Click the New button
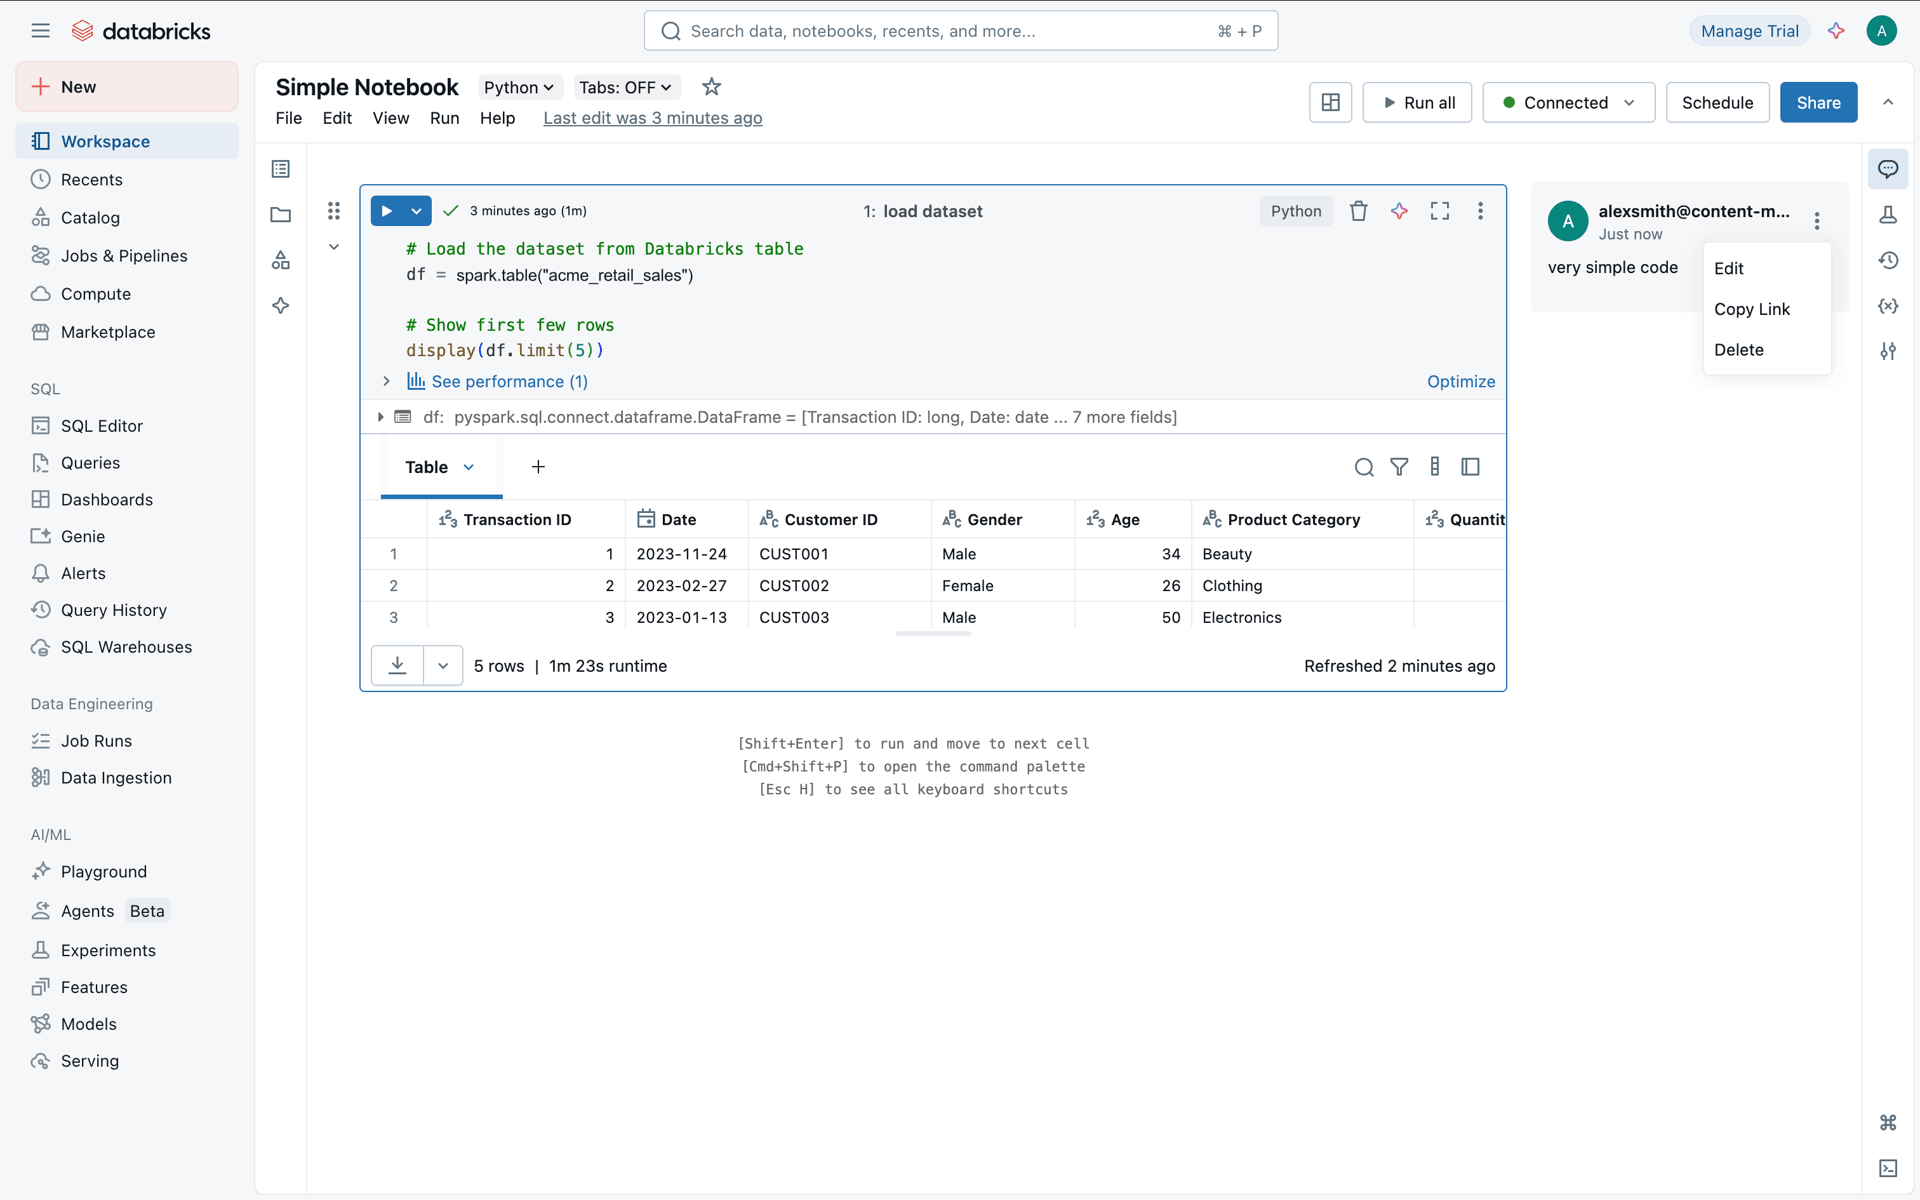The height and width of the screenshot is (1200, 1920). tap(127, 87)
